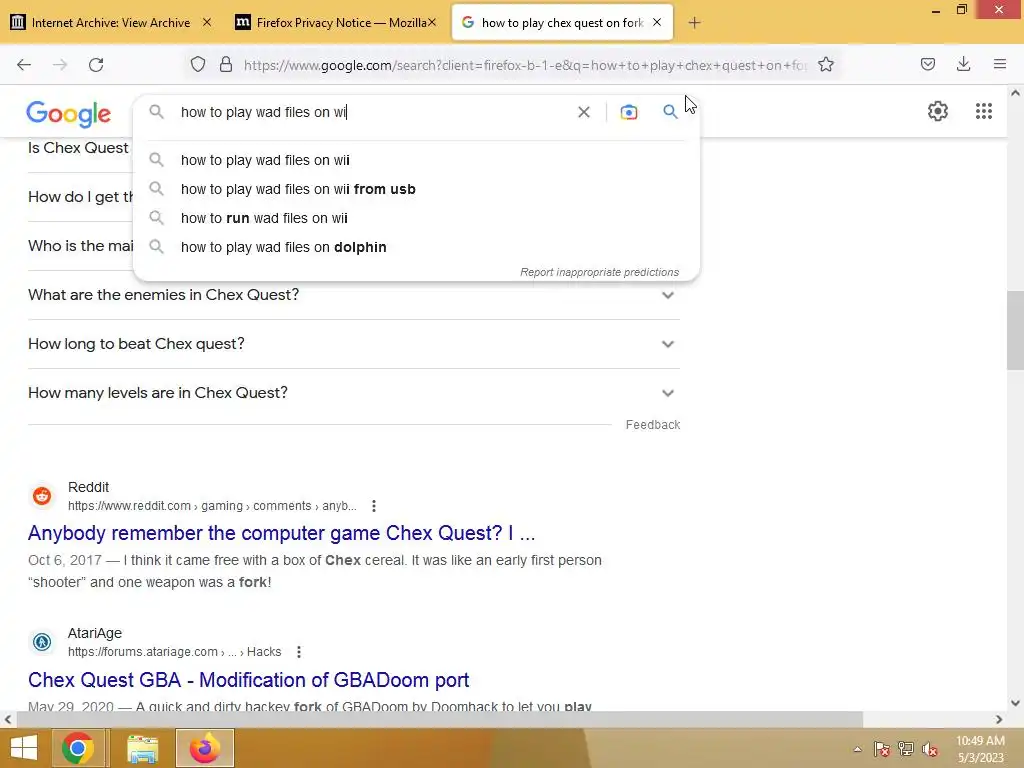This screenshot has width=1024, height=768.
Task: Open the Firefox hamburger menu
Action: point(1000,64)
